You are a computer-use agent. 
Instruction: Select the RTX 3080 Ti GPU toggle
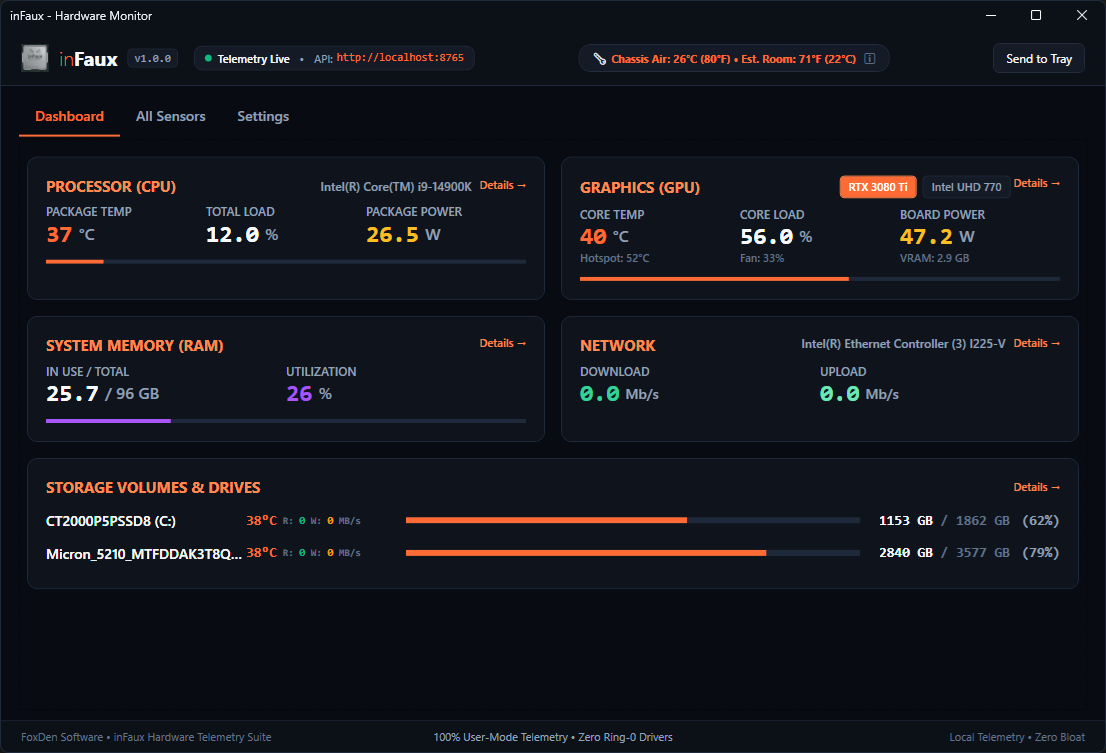click(x=877, y=187)
